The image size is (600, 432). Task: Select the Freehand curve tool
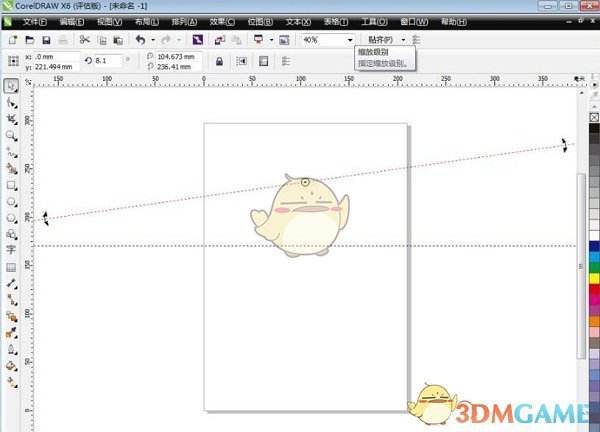[12, 152]
